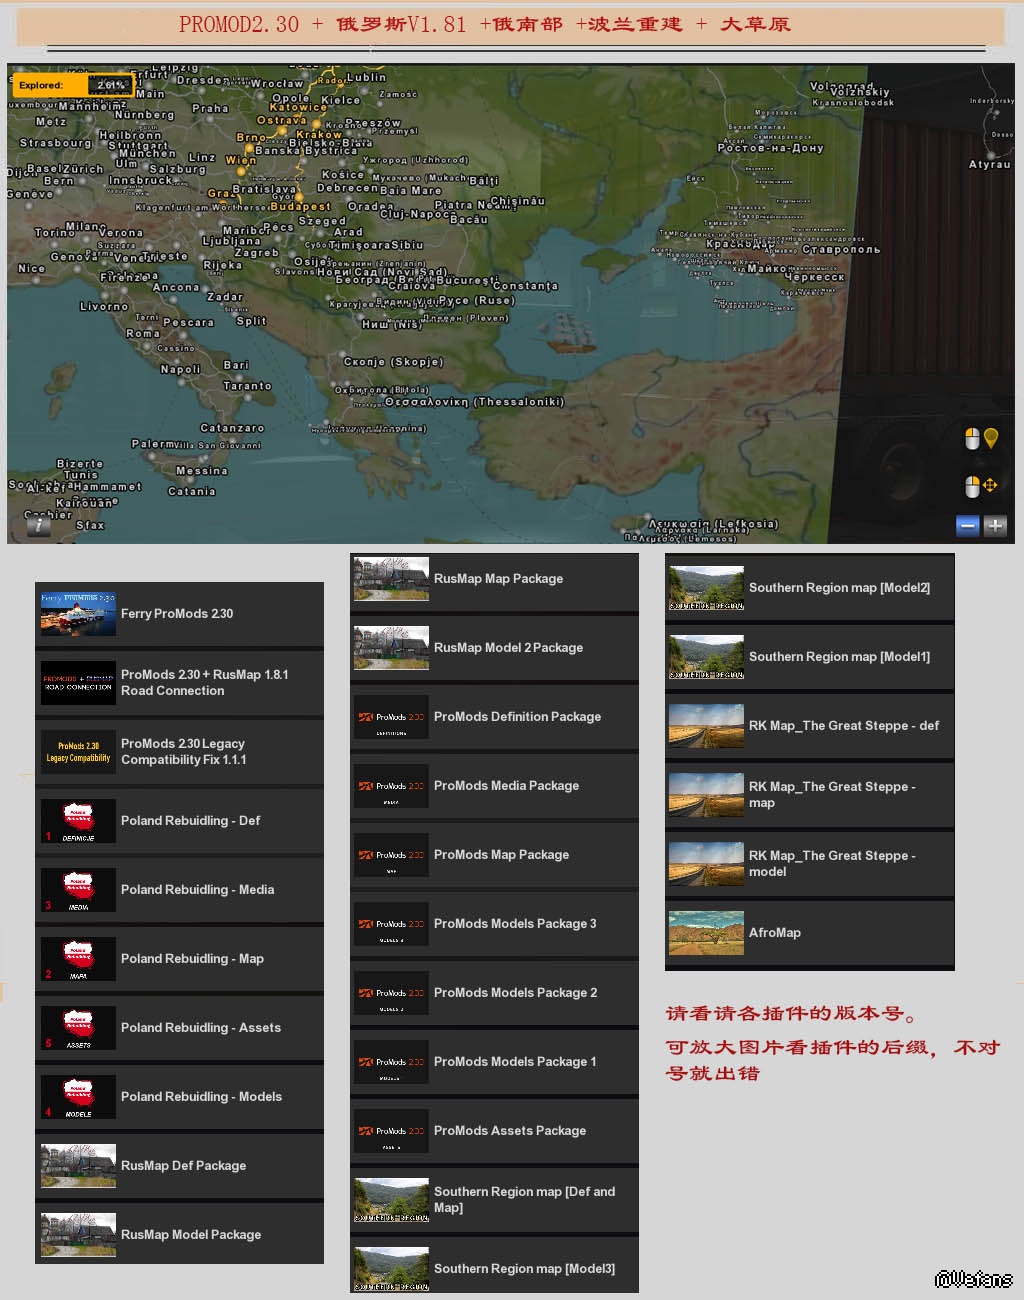Image resolution: width=1024 pixels, height=1300 pixels.
Task: Click the Poland Rebuilding - Def thumbnail
Action: click(78, 821)
